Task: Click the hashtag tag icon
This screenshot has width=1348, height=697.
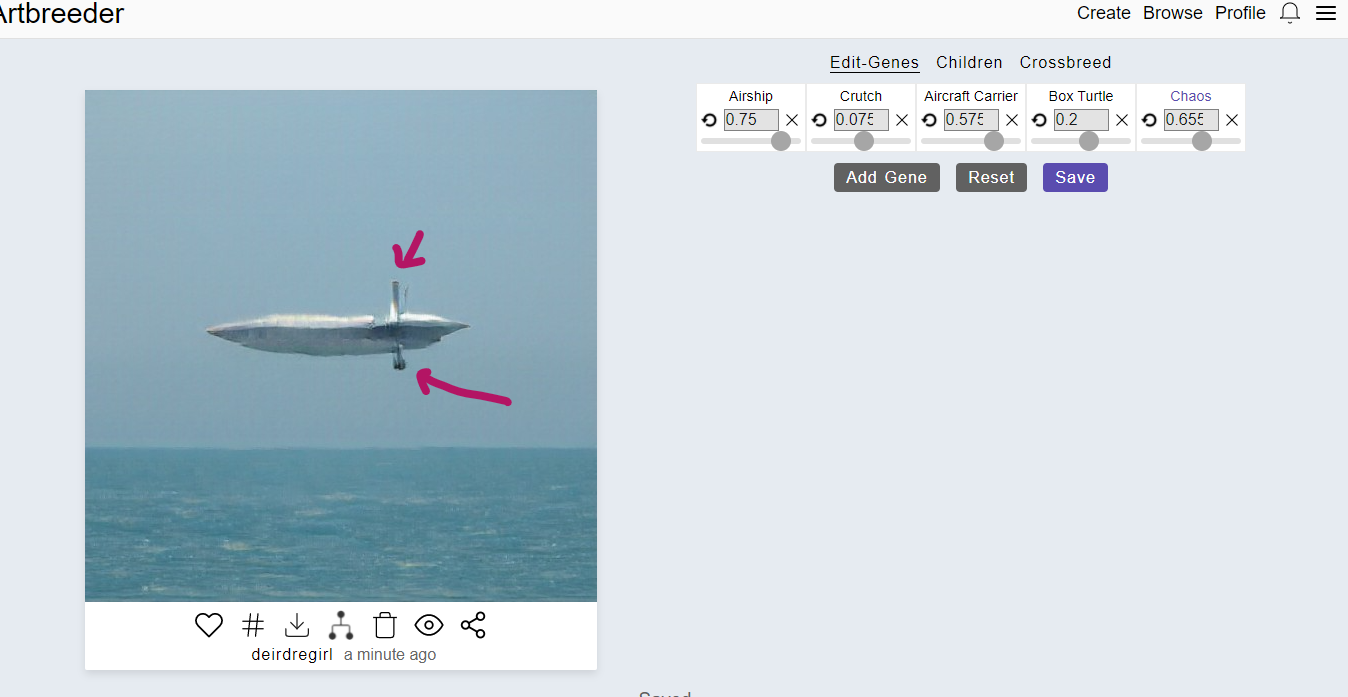Action: coord(253,626)
